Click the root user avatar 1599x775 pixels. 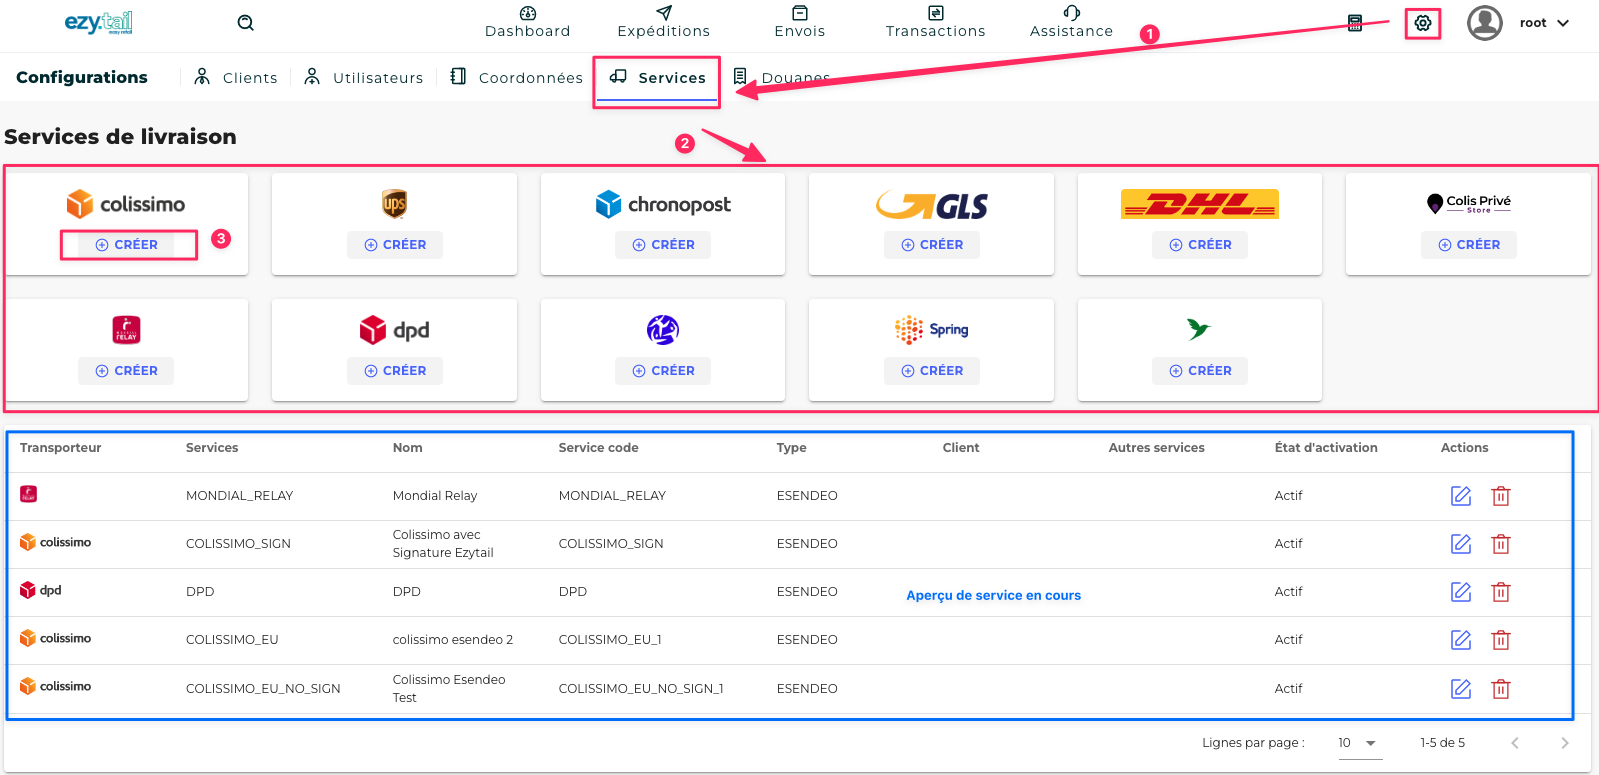point(1485,23)
